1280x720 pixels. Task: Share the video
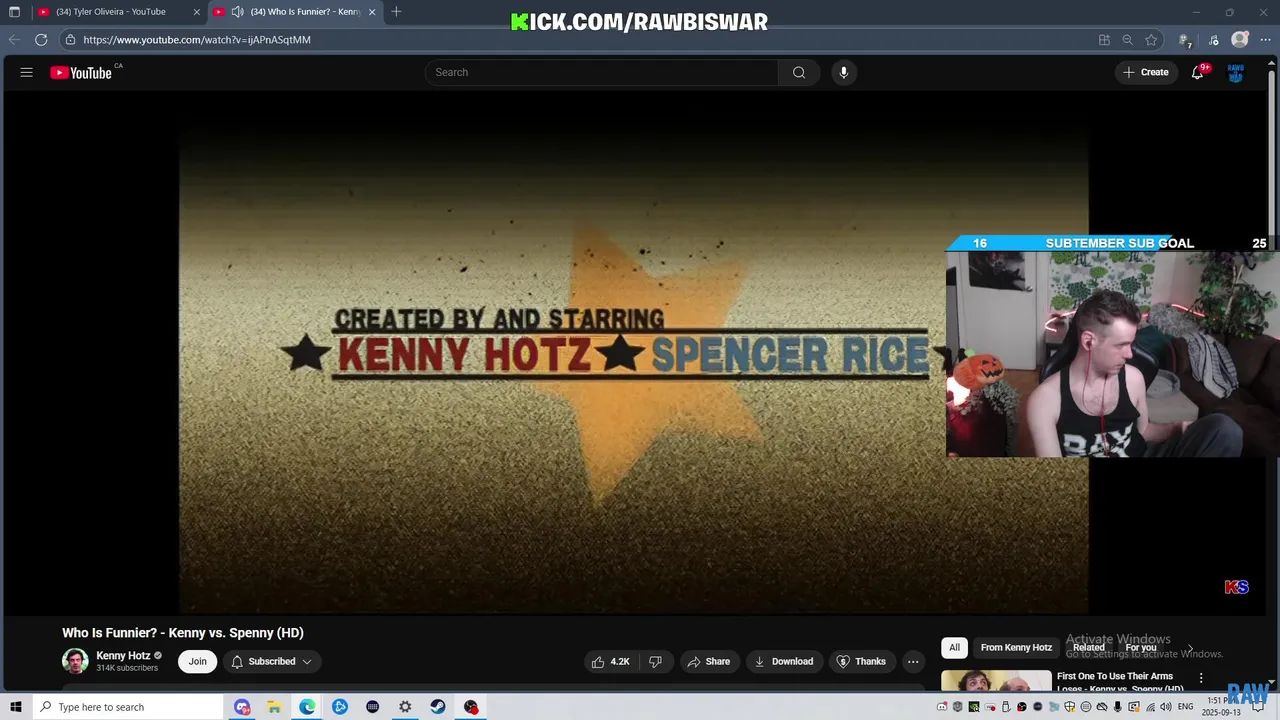coord(708,661)
